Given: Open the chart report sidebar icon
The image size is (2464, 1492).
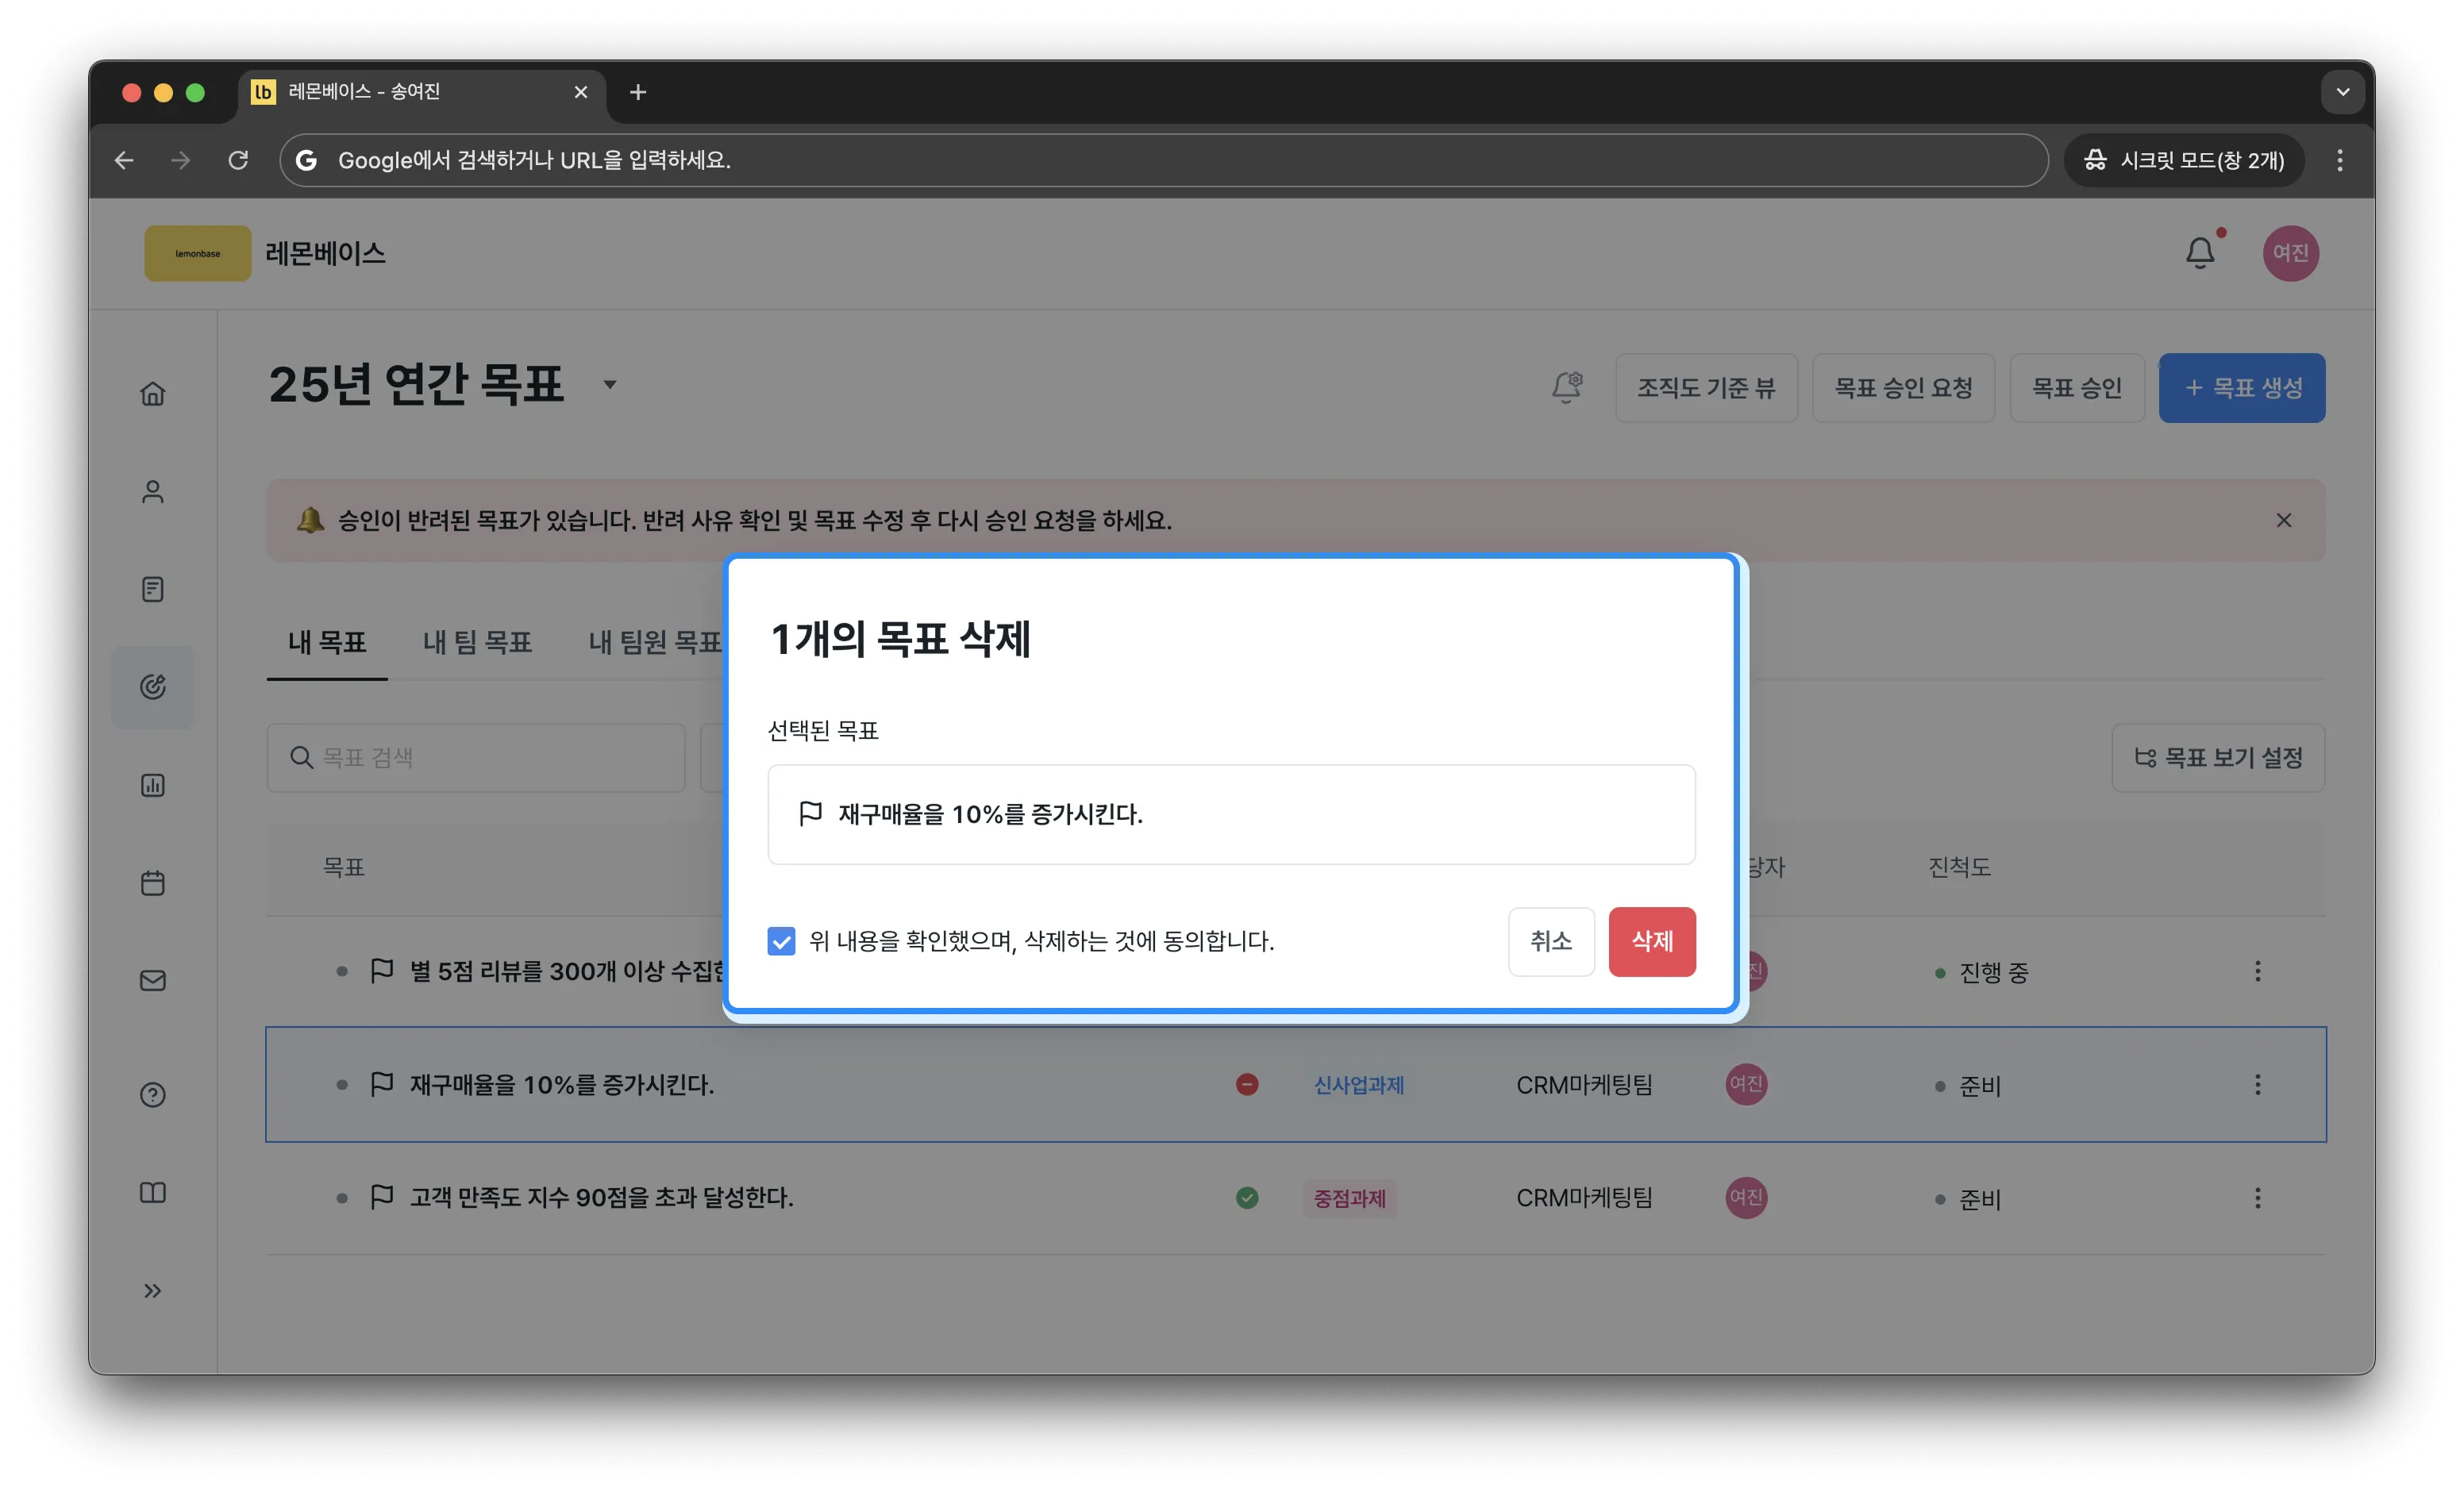Looking at the screenshot, I should click(152, 785).
